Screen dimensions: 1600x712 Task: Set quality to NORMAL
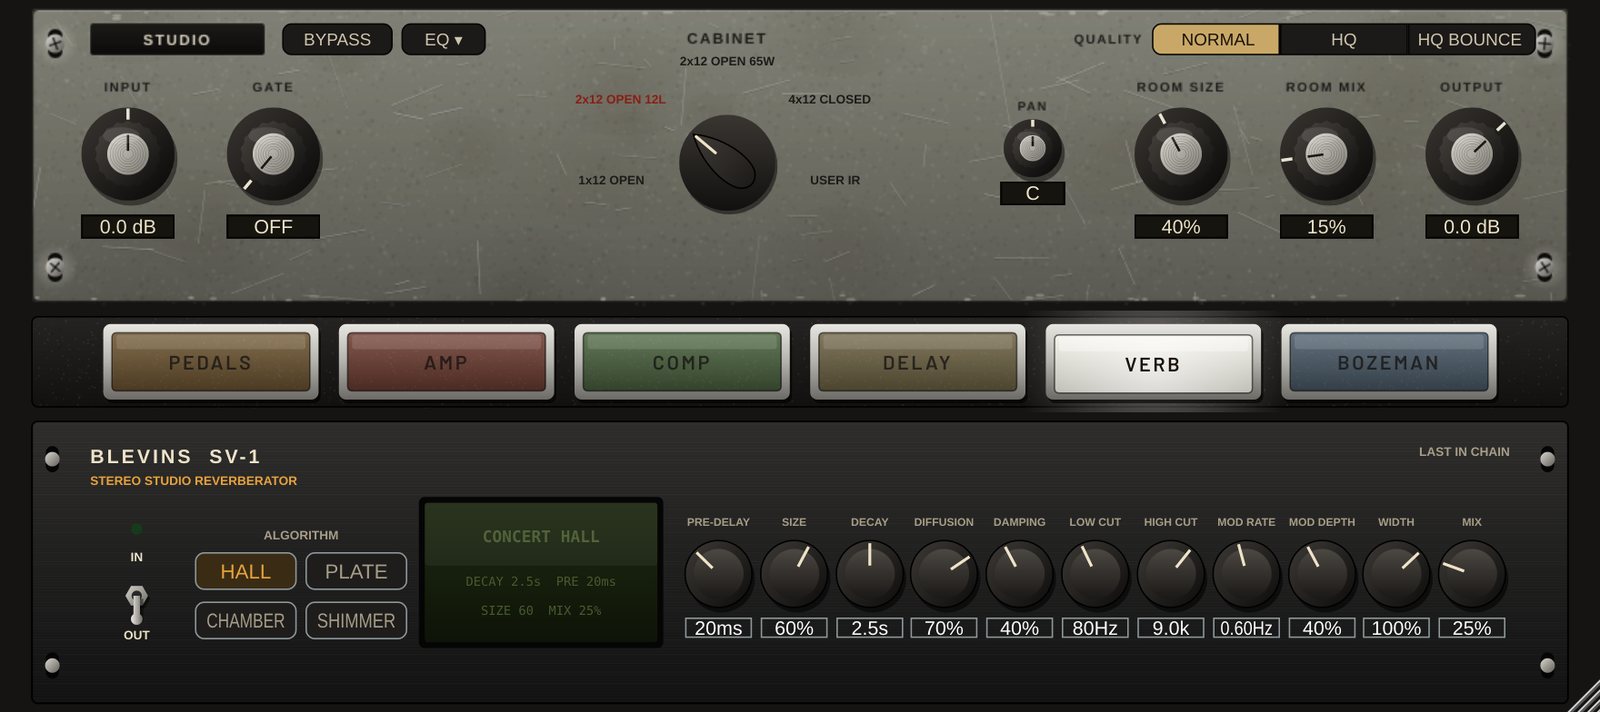point(1217,39)
